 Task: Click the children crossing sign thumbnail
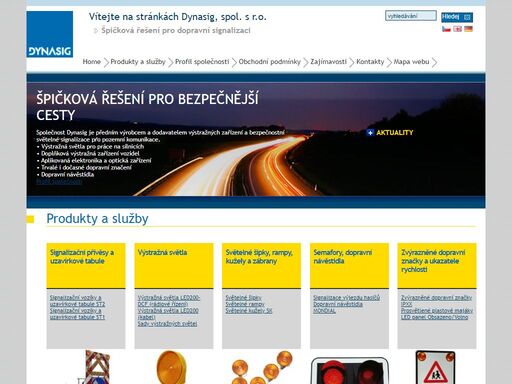click(435, 367)
